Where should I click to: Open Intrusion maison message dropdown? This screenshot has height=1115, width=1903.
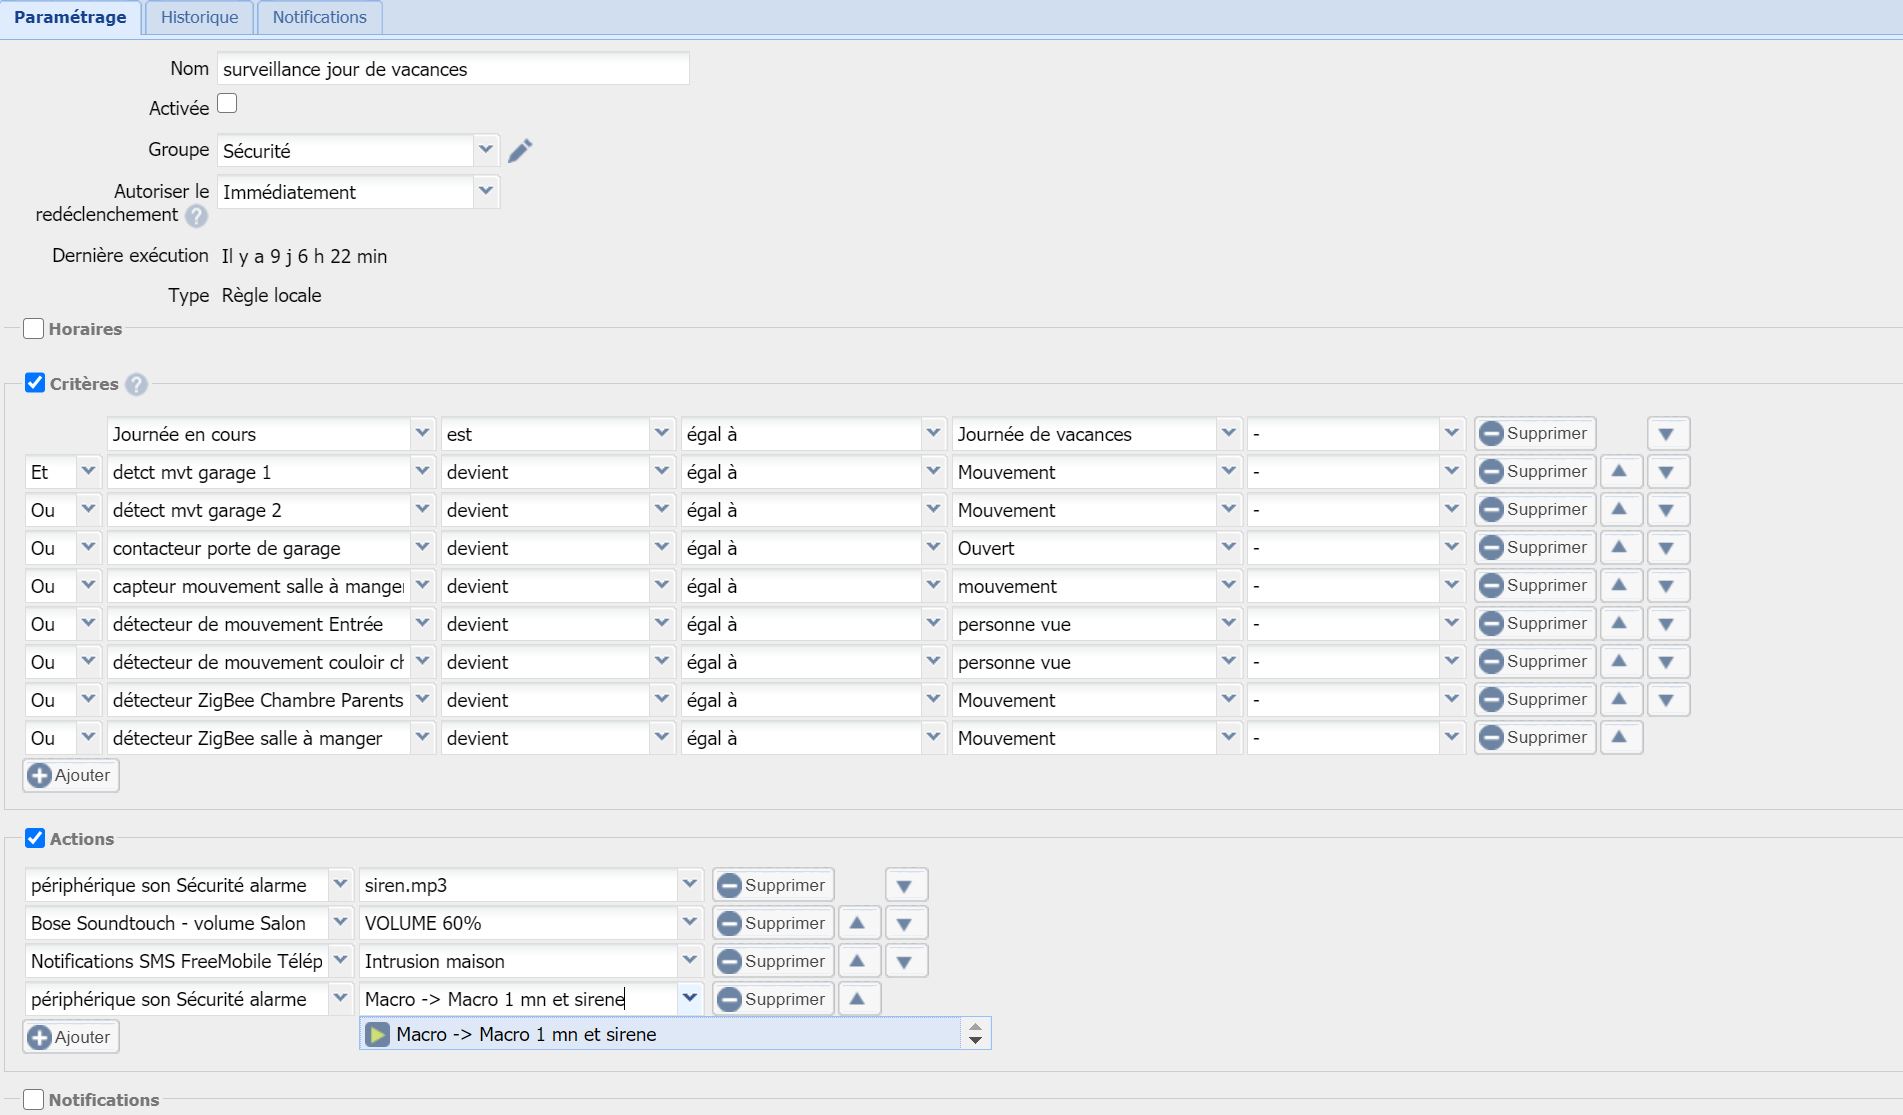click(690, 961)
